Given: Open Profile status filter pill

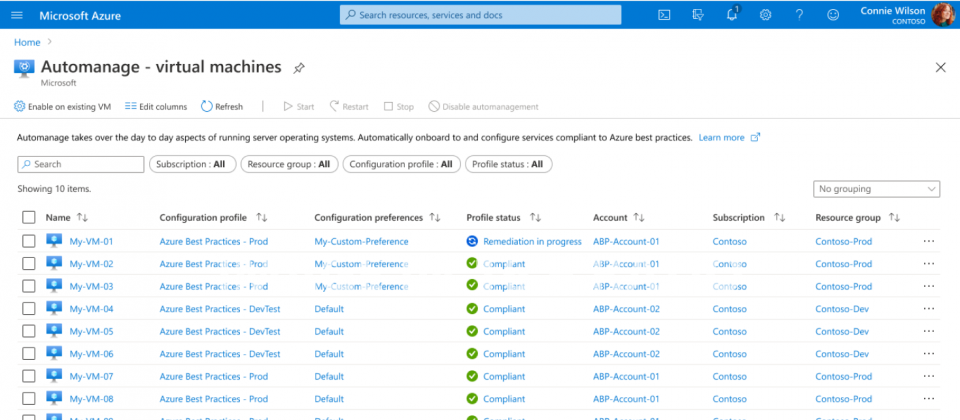Looking at the screenshot, I should click(x=508, y=164).
